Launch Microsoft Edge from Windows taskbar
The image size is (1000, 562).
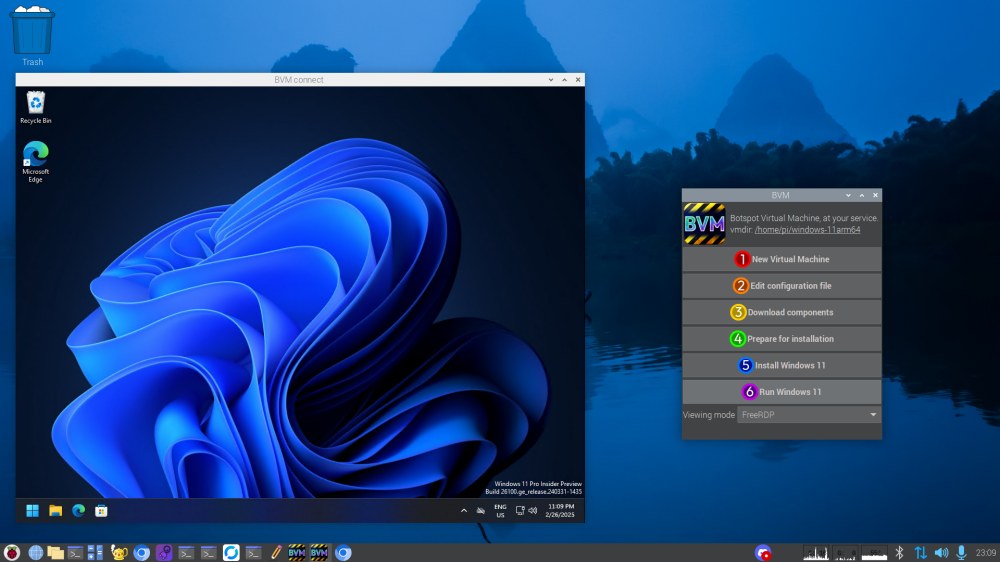(x=78, y=511)
